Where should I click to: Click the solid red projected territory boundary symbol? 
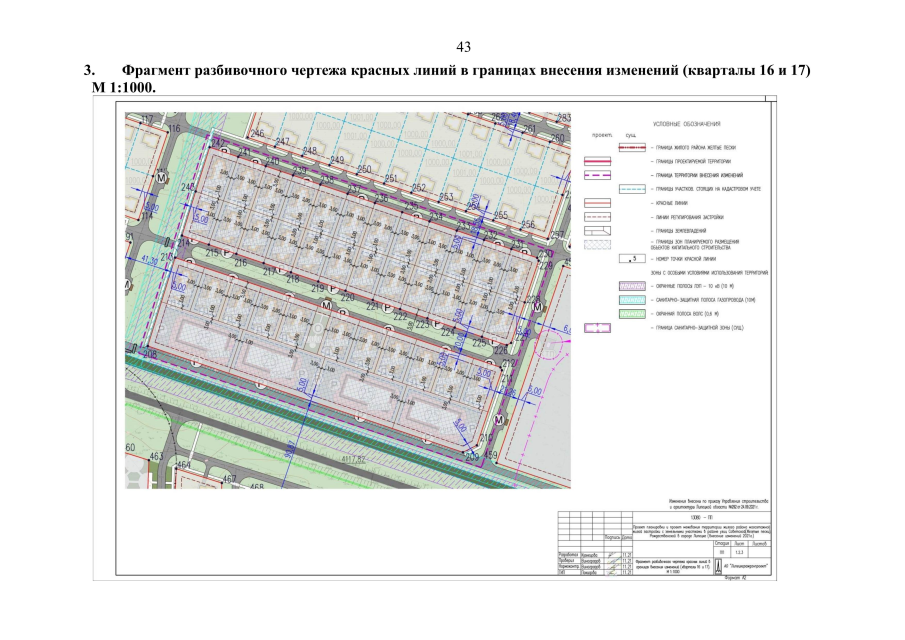click(597, 162)
